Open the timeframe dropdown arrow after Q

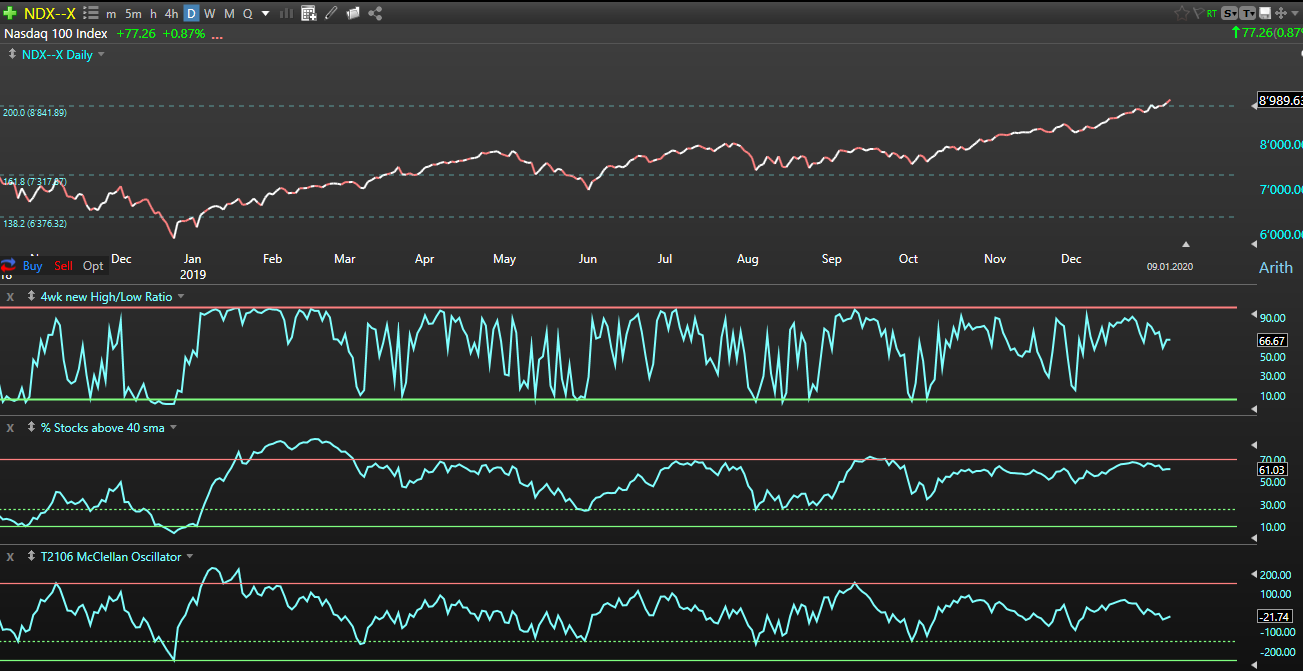265,13
